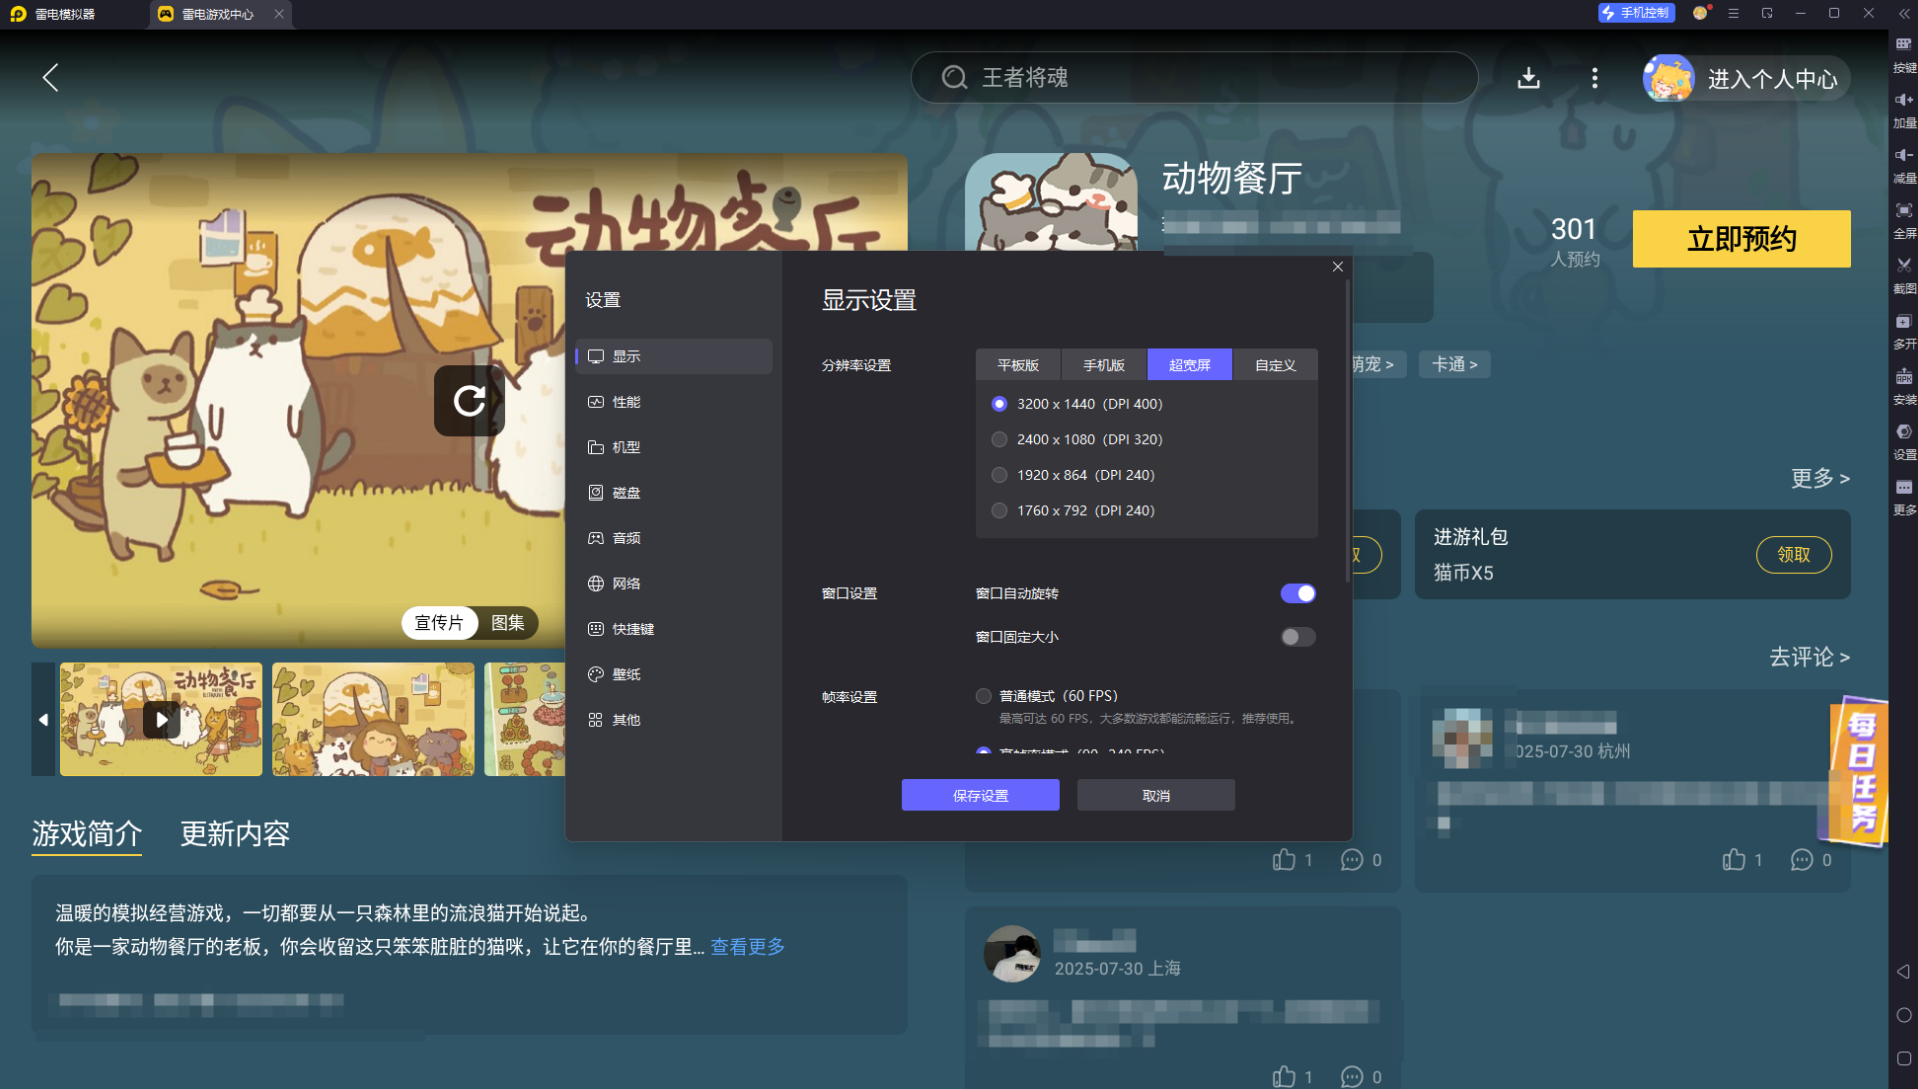Click the Android back triangle in sidebar
1918x1089 pixels.
tap(1903, 971)
